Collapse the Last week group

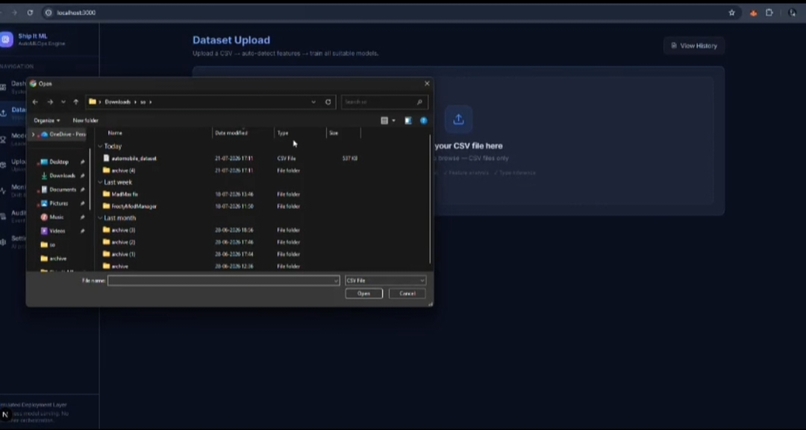100,182
